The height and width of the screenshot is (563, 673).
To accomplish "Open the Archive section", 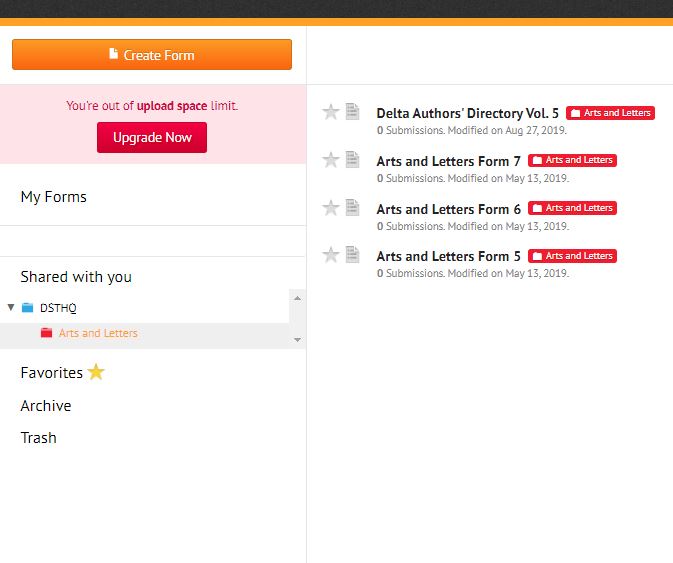I will [x=46, y=406].
